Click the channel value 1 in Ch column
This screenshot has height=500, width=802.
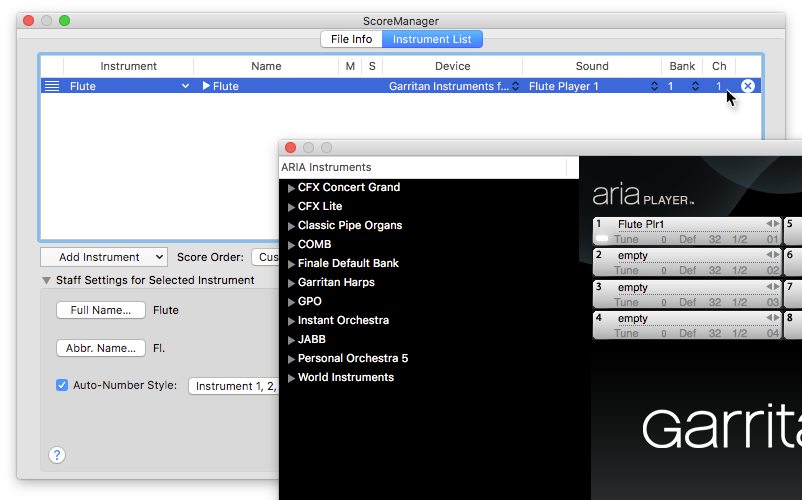[x=719, y=86]
